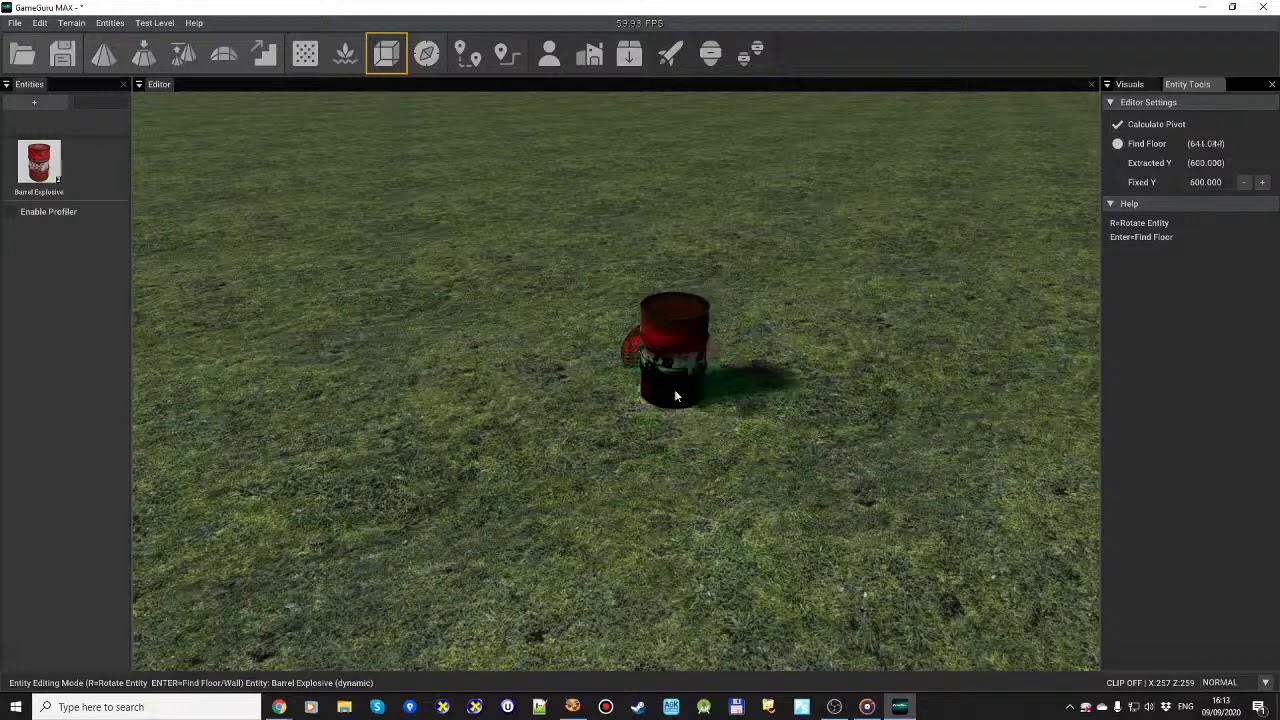Open the Visuals panel dropdown arrow
This screenshot has height=720, width=1280.
click(1106, 84)
